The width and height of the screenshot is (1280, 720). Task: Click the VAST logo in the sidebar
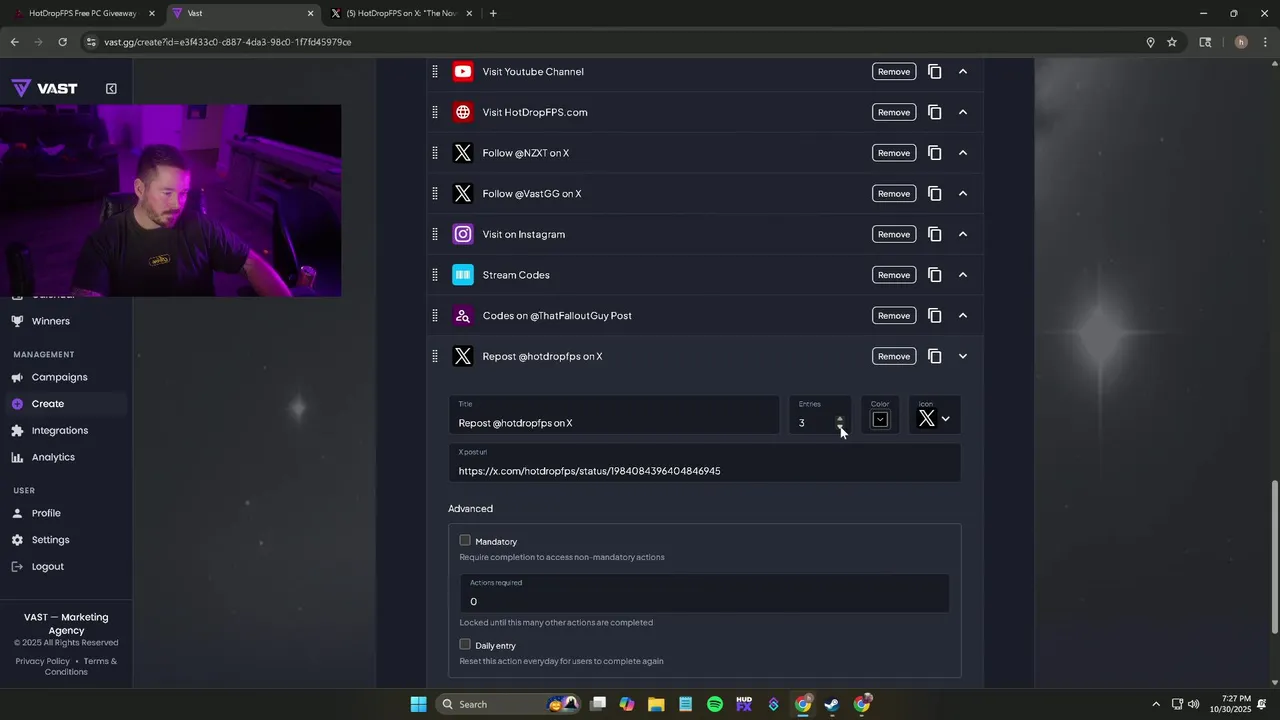tap(44, 89)
